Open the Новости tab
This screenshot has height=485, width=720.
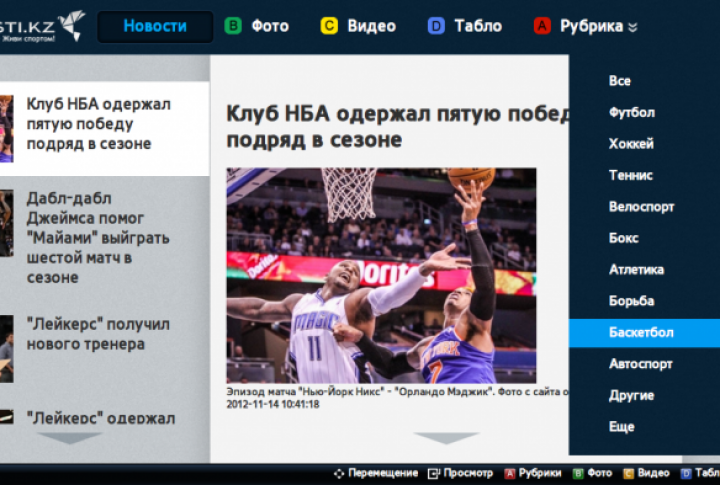pyautogui.click(x=155, y=26)
